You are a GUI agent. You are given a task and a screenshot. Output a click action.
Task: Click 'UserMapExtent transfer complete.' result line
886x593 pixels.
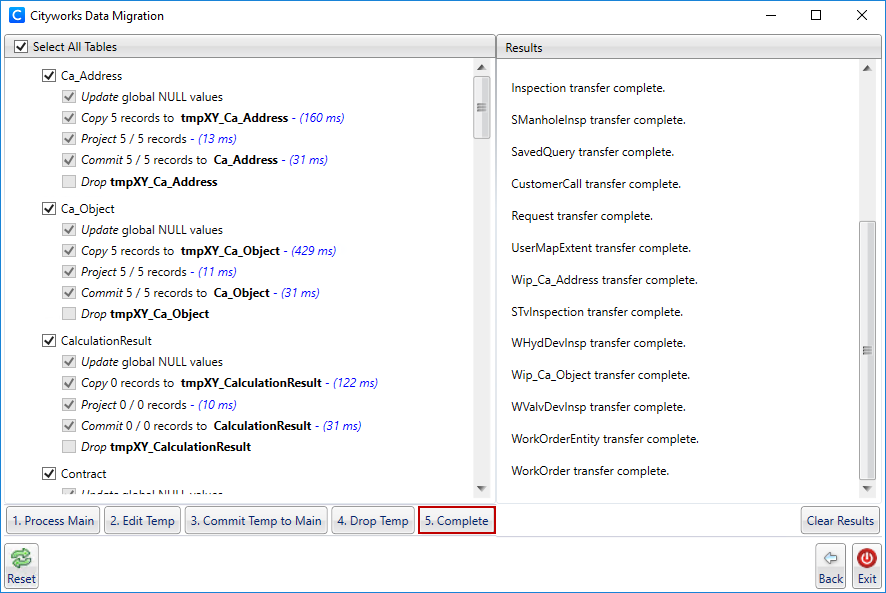coord(601,248)
